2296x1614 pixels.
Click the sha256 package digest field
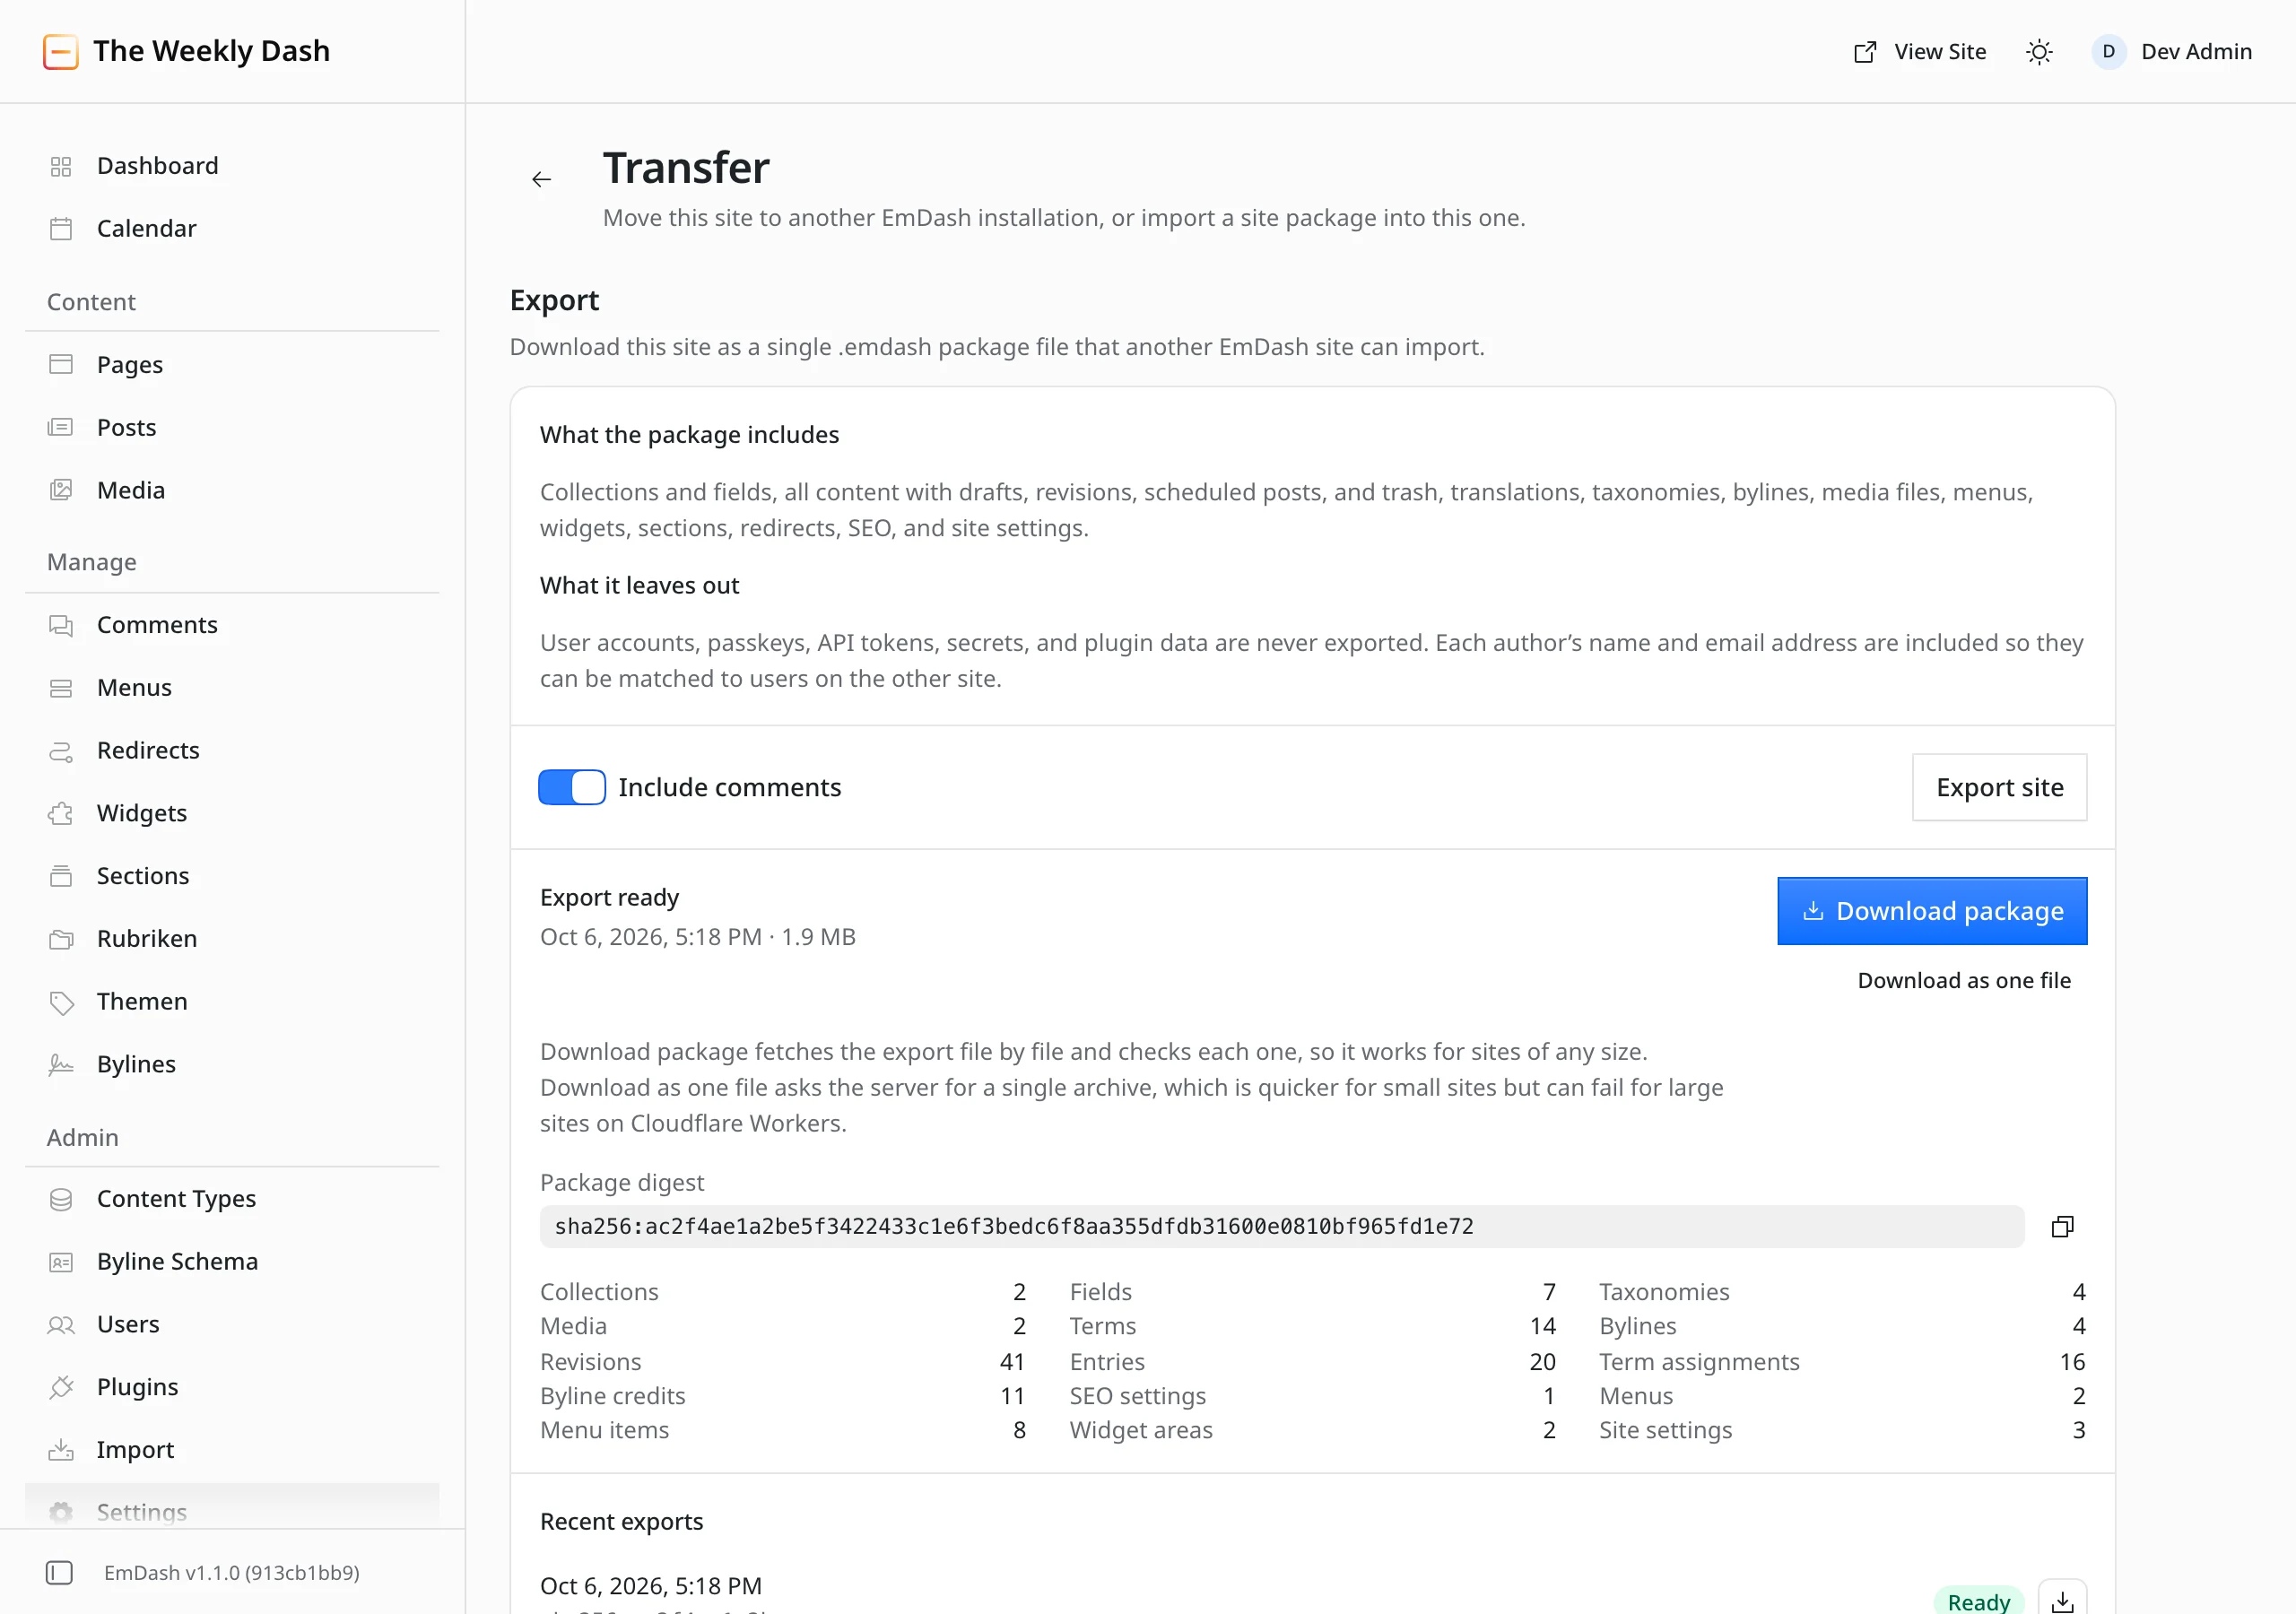[x=1282, y=1227]
